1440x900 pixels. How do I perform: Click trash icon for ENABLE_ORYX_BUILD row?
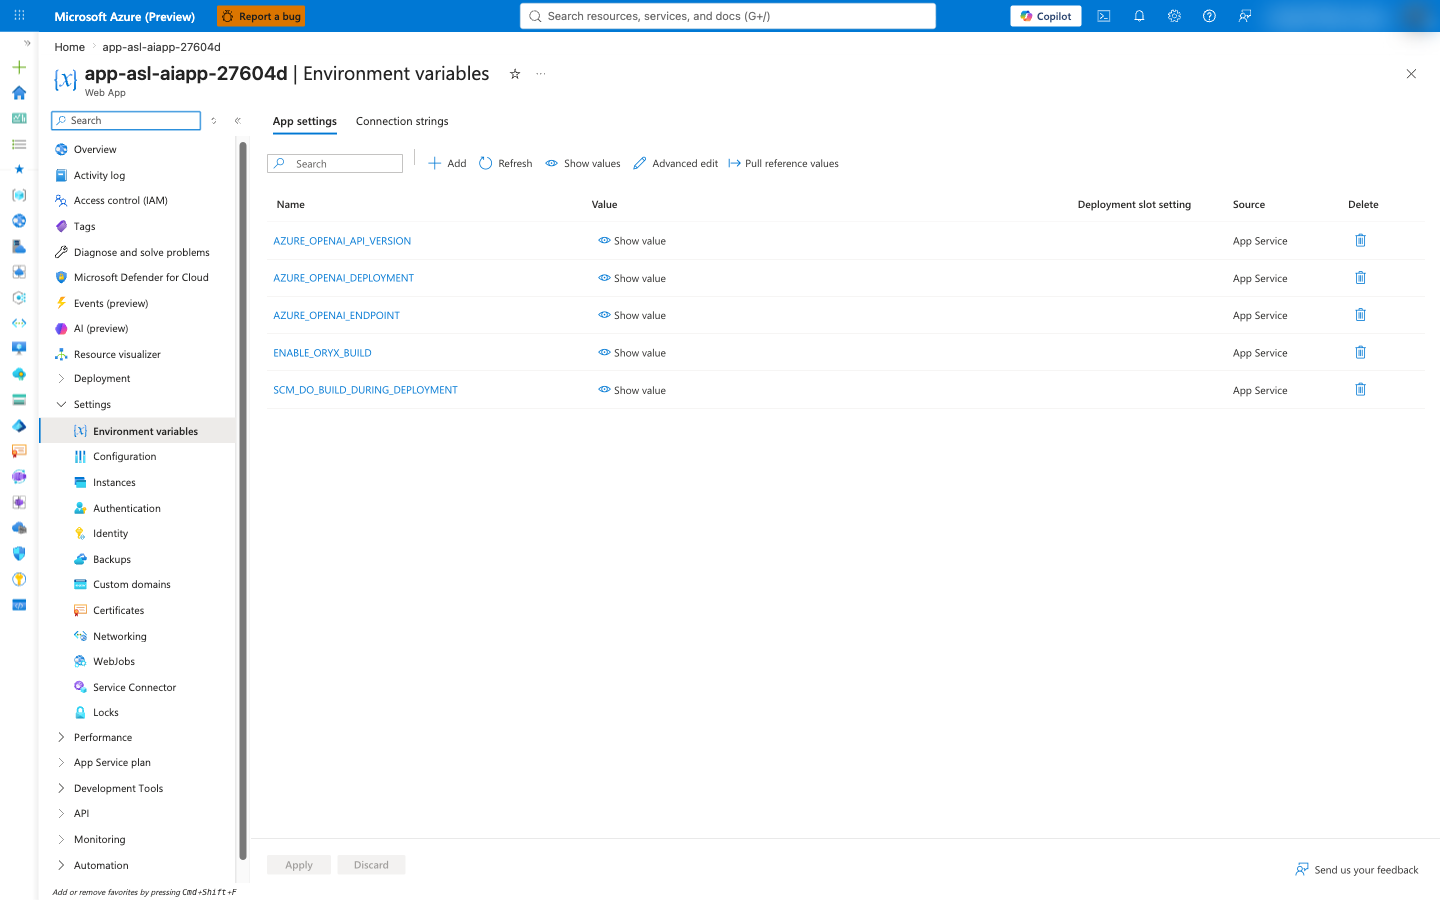point(1360,352)
